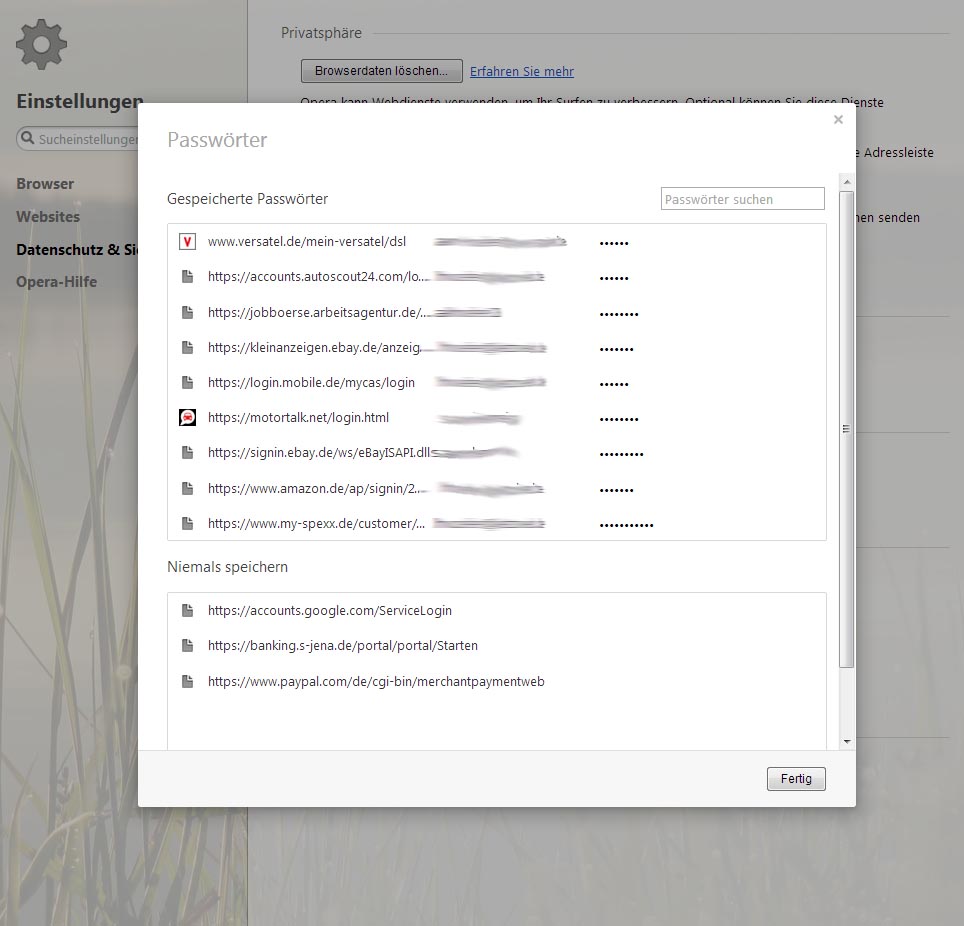Click the Browserdaten löschen button
This screenshot has width=964, height=926.
point(381,71)
